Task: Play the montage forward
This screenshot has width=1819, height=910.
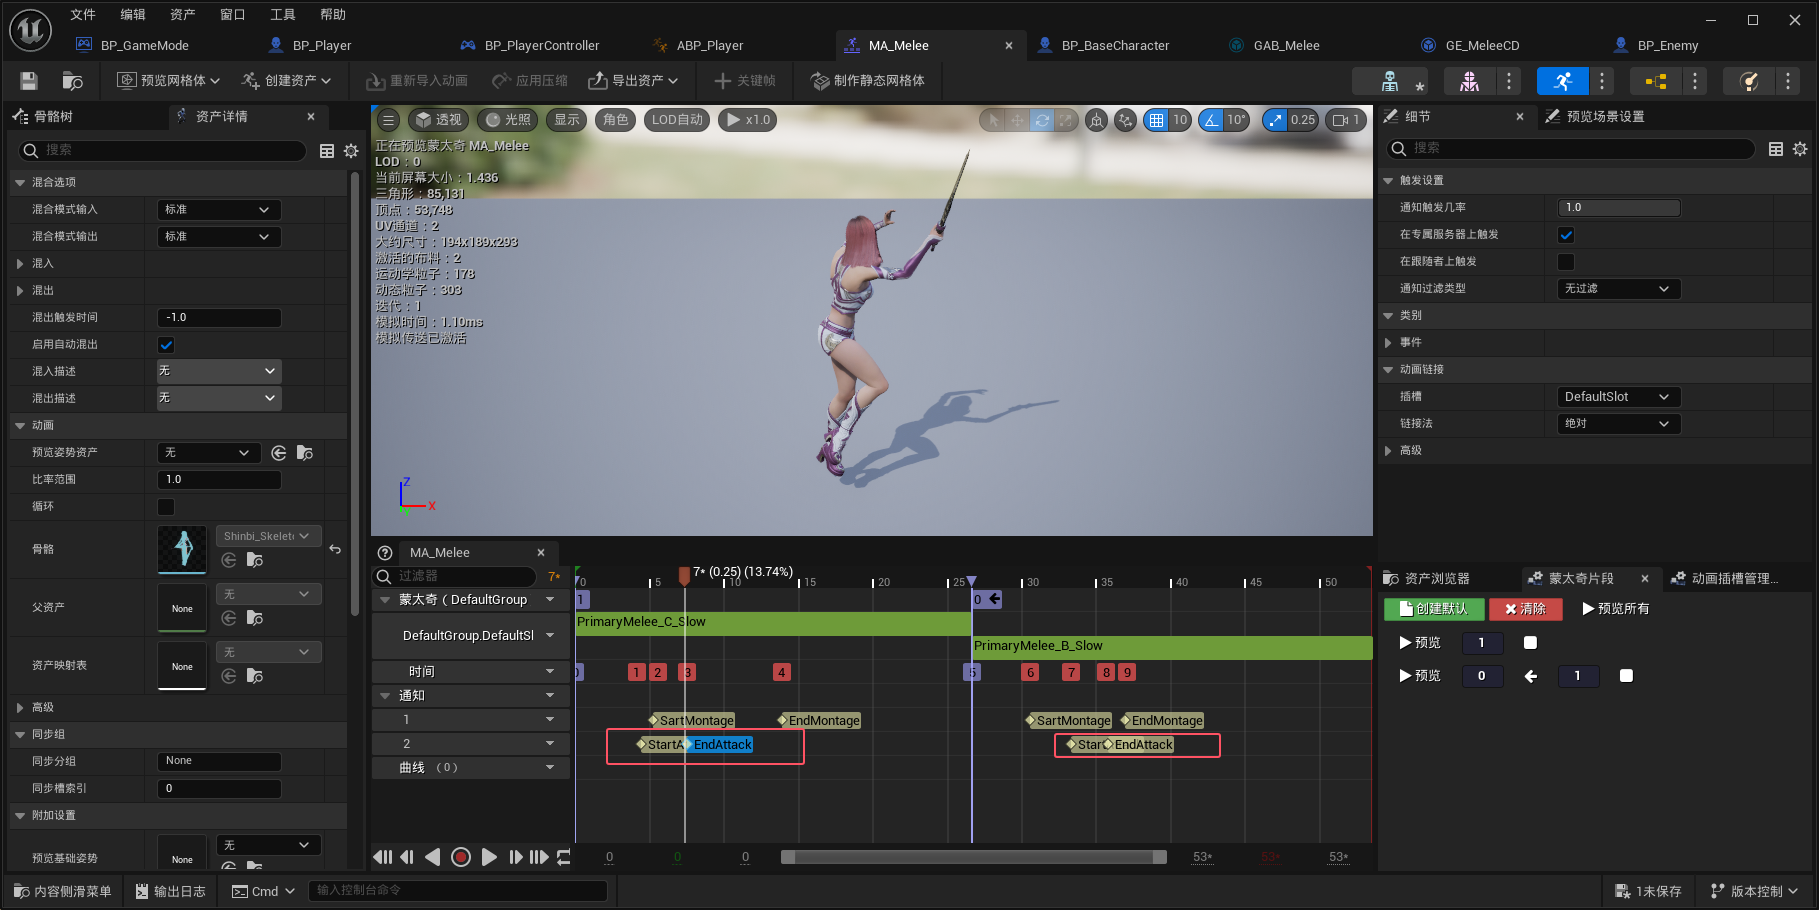Action: [x=489, y=857]
